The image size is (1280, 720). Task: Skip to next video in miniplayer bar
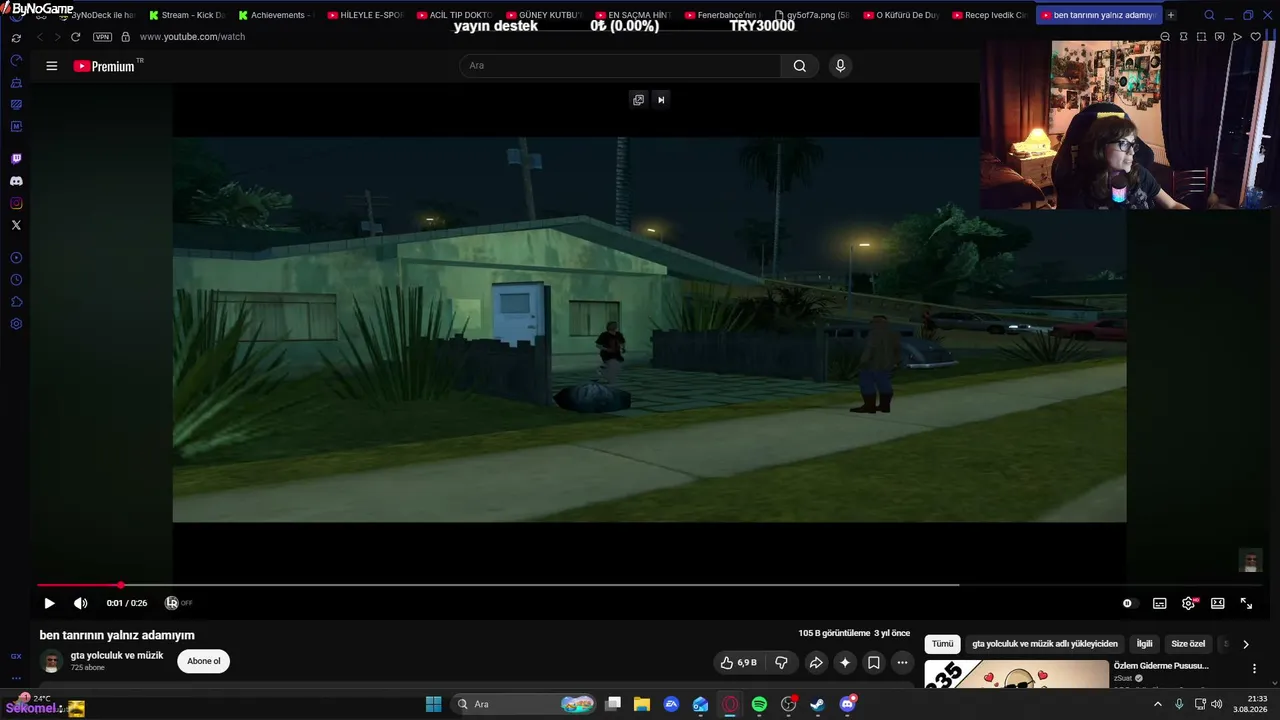tap(661, 99)
